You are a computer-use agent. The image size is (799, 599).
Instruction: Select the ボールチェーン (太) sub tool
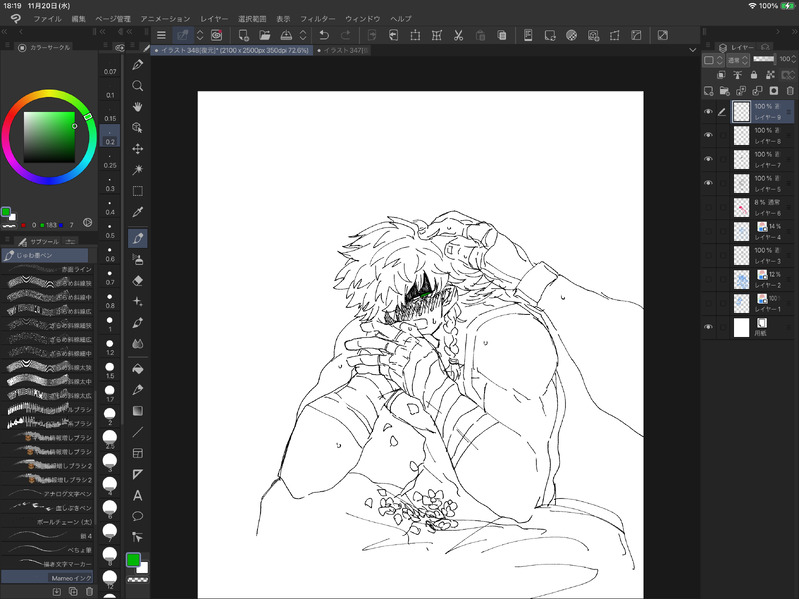point(47,522)
